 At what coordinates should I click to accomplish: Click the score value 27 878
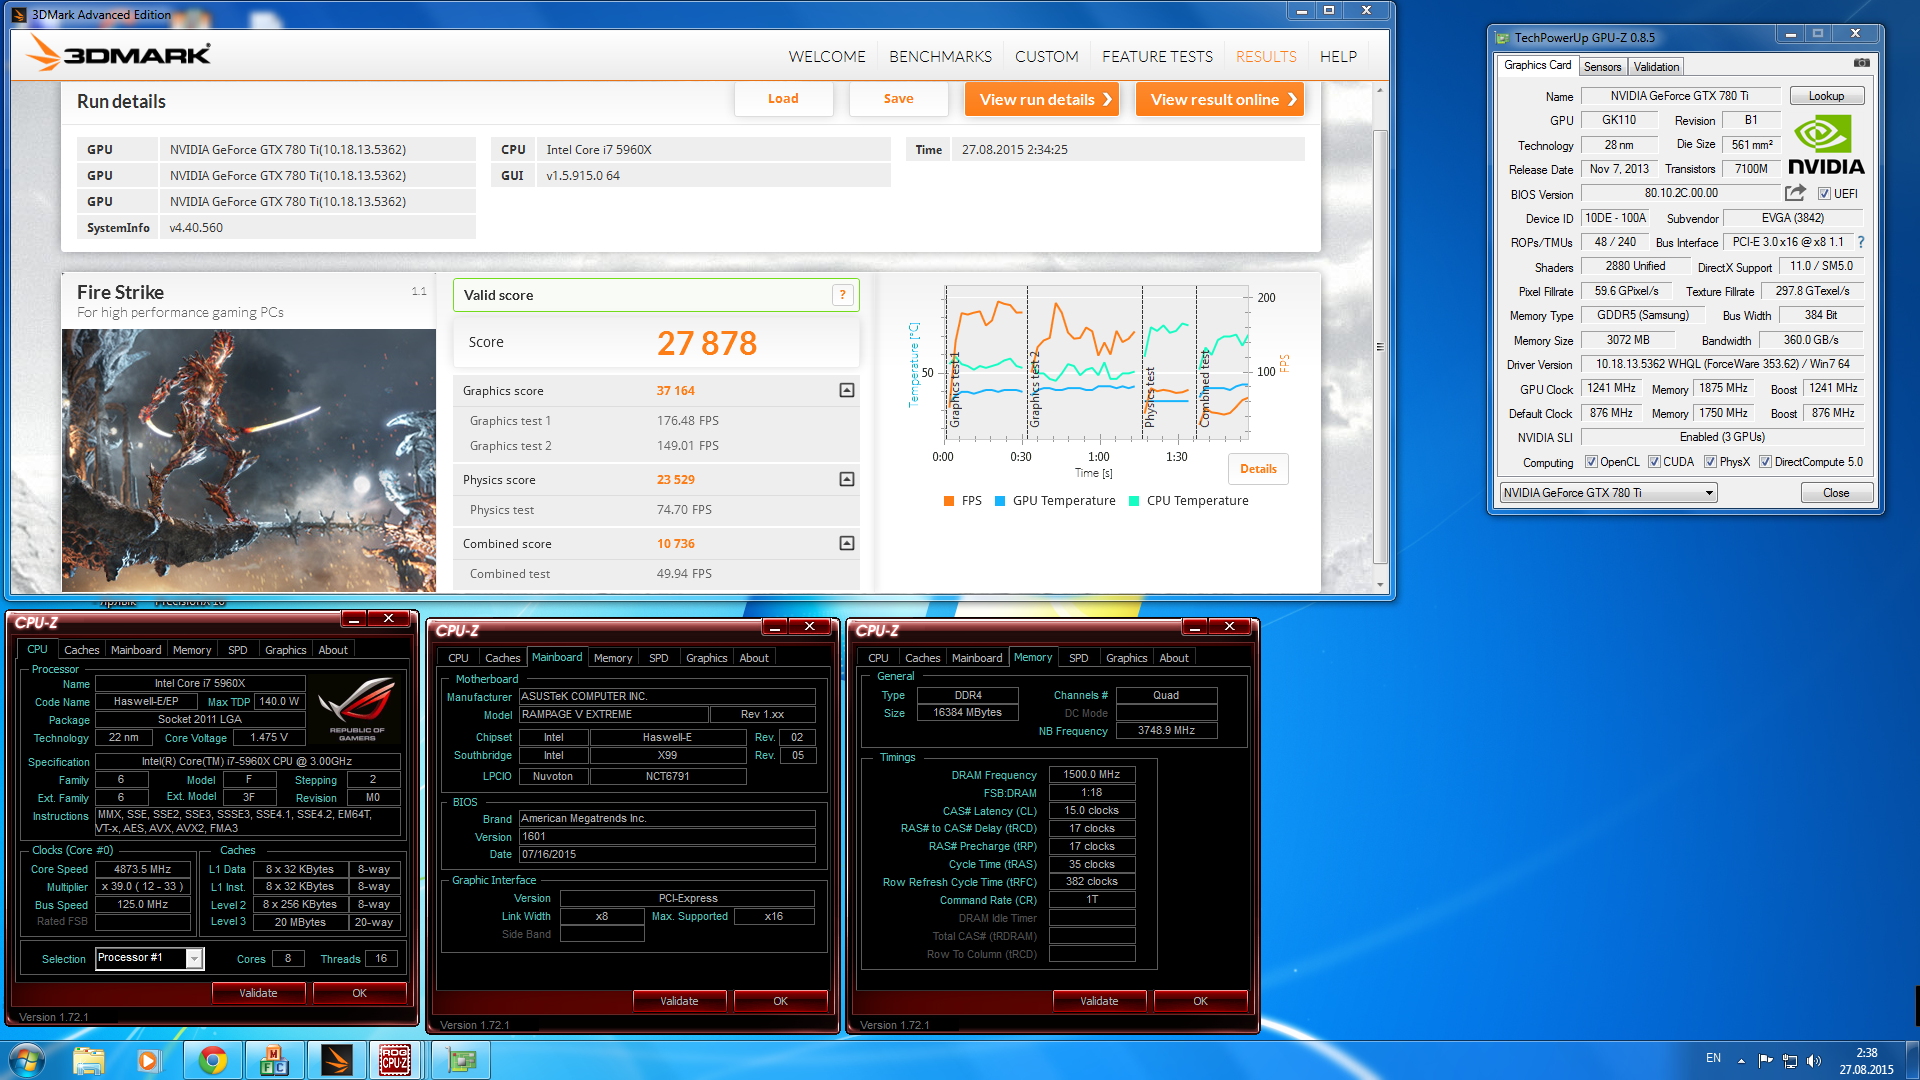click(x=707, y=343)
